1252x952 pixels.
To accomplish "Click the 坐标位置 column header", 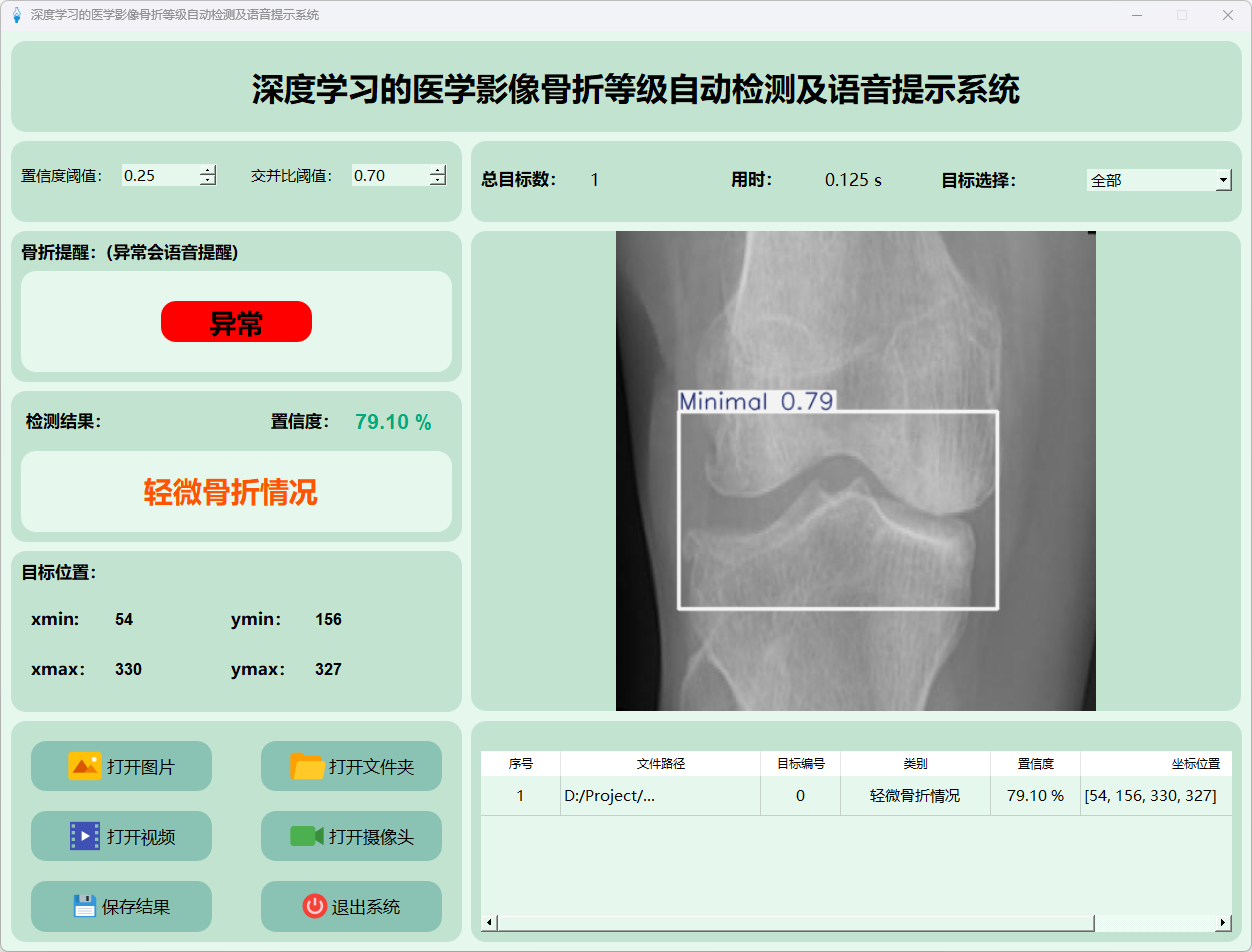I will (x=1156, y=763).
